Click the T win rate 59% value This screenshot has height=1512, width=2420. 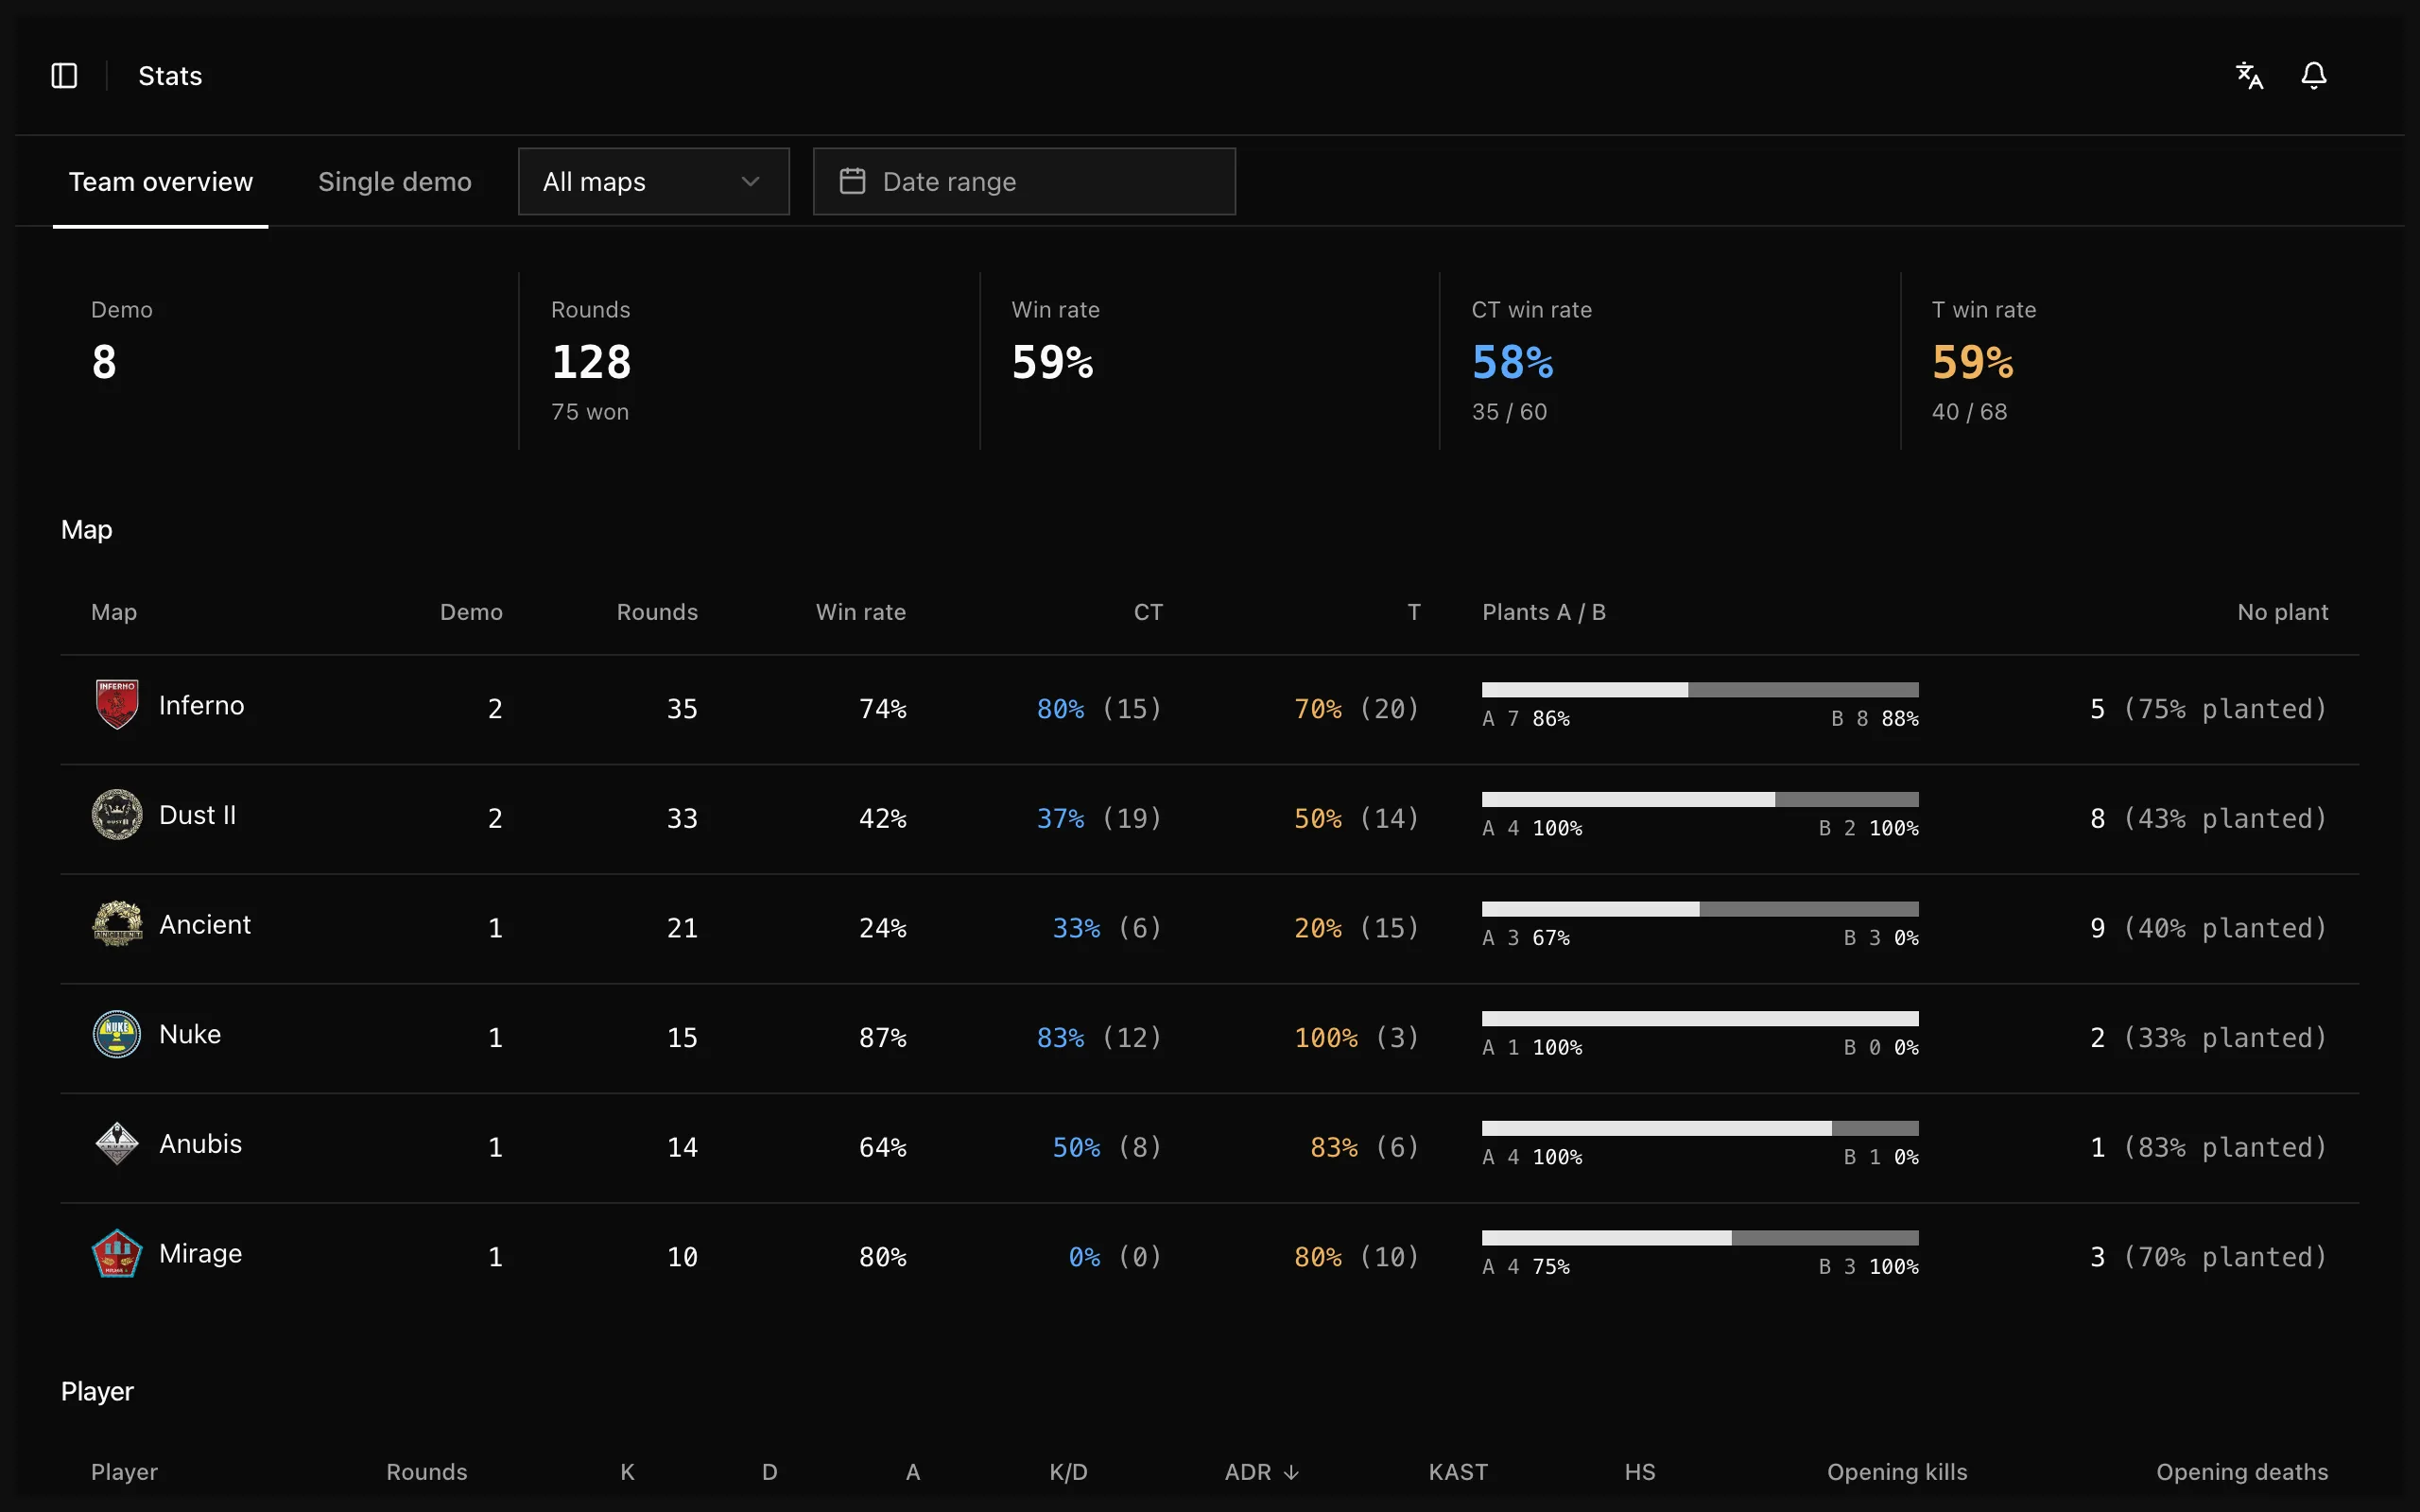click(1972, 362)
